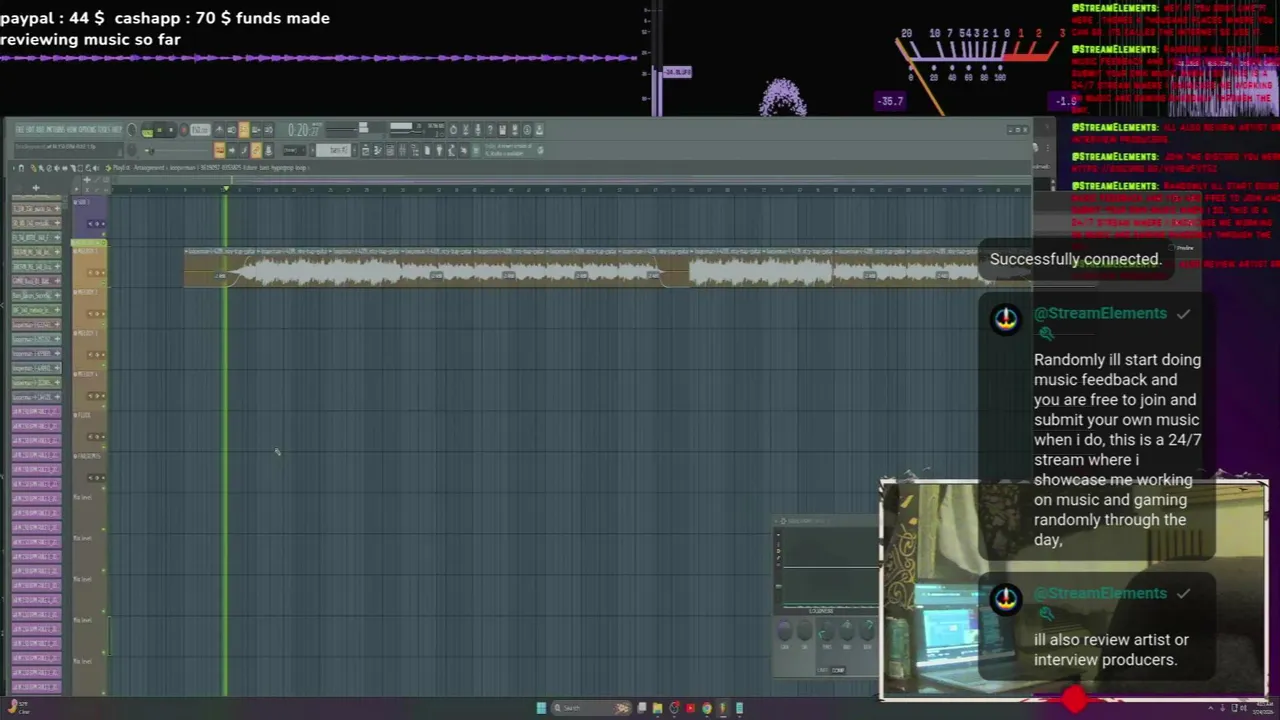Open the global snap dropdown
Image resolution: width=1280 pixels, height=720 pixels.
(294, 150)
